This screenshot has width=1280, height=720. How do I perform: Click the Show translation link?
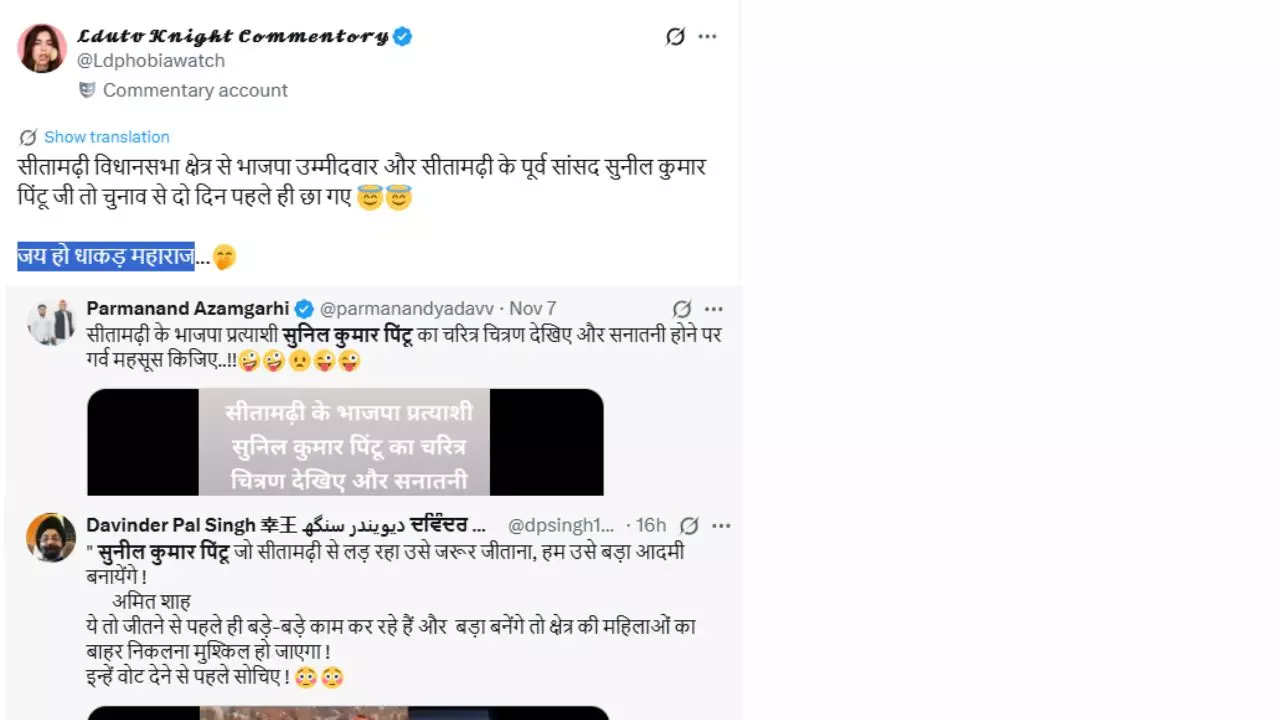coord(106,137)
